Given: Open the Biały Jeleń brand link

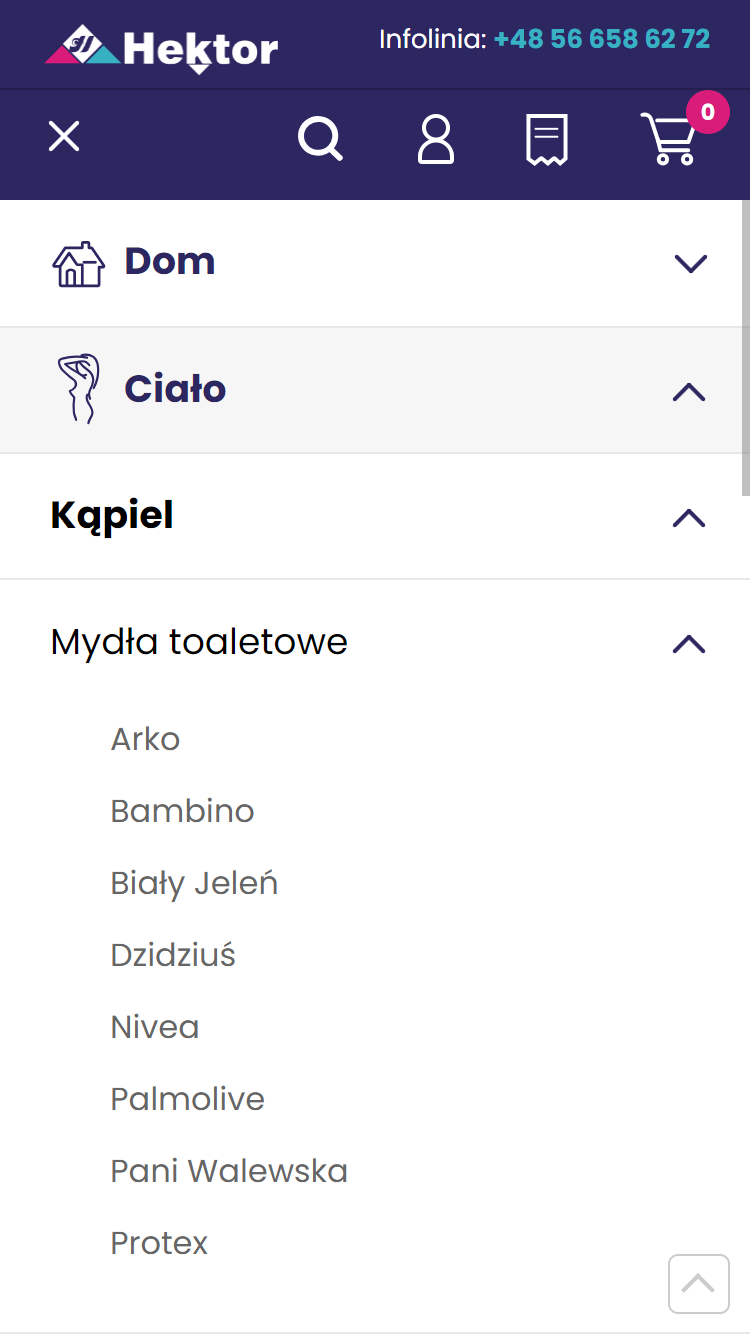Looking at the screenshot, I should point(194,883).
